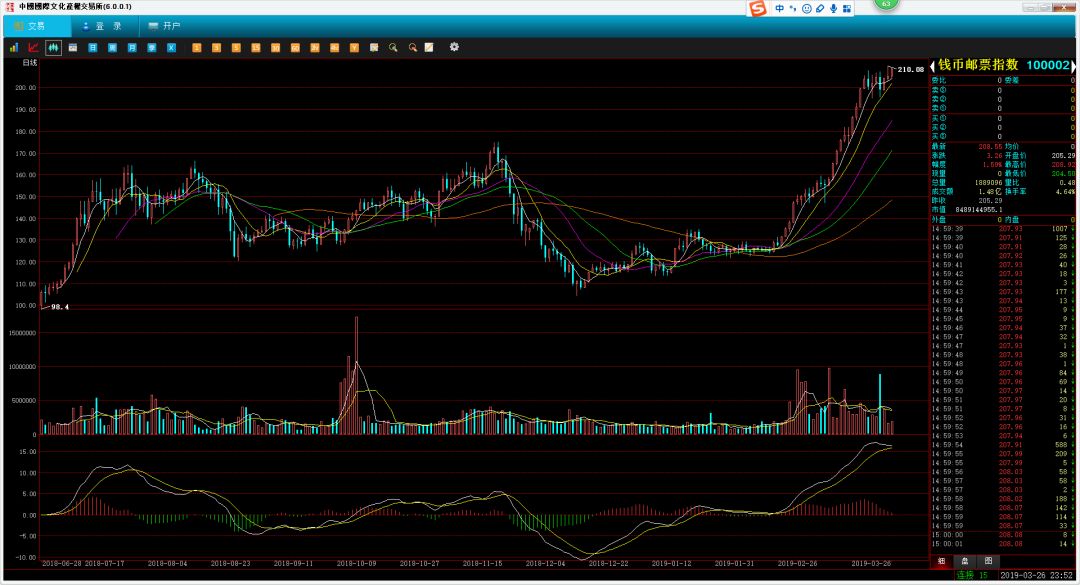The image size is (1080, 585).
Task: Click the Sogou pen/skin icon
Action: [820, 8]
